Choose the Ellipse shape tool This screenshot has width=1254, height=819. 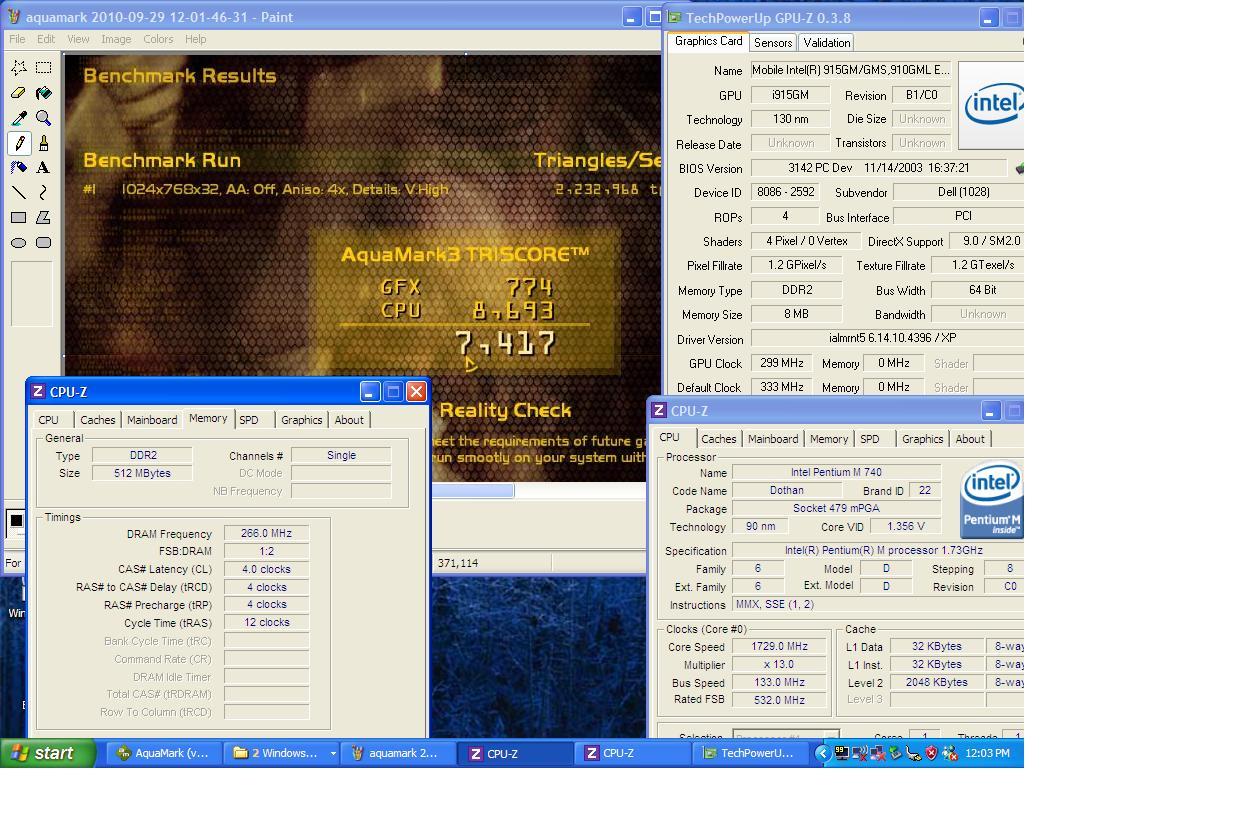(x=19, y=243)
